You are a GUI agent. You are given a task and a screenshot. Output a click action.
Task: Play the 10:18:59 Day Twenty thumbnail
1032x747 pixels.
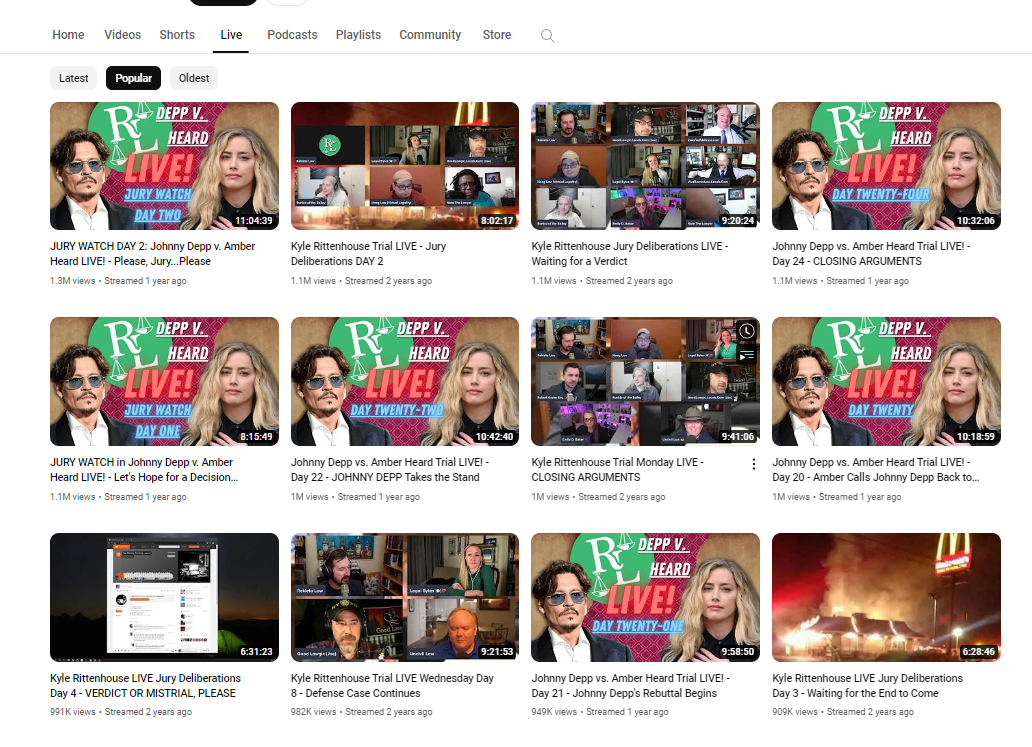tap(887, 382)
